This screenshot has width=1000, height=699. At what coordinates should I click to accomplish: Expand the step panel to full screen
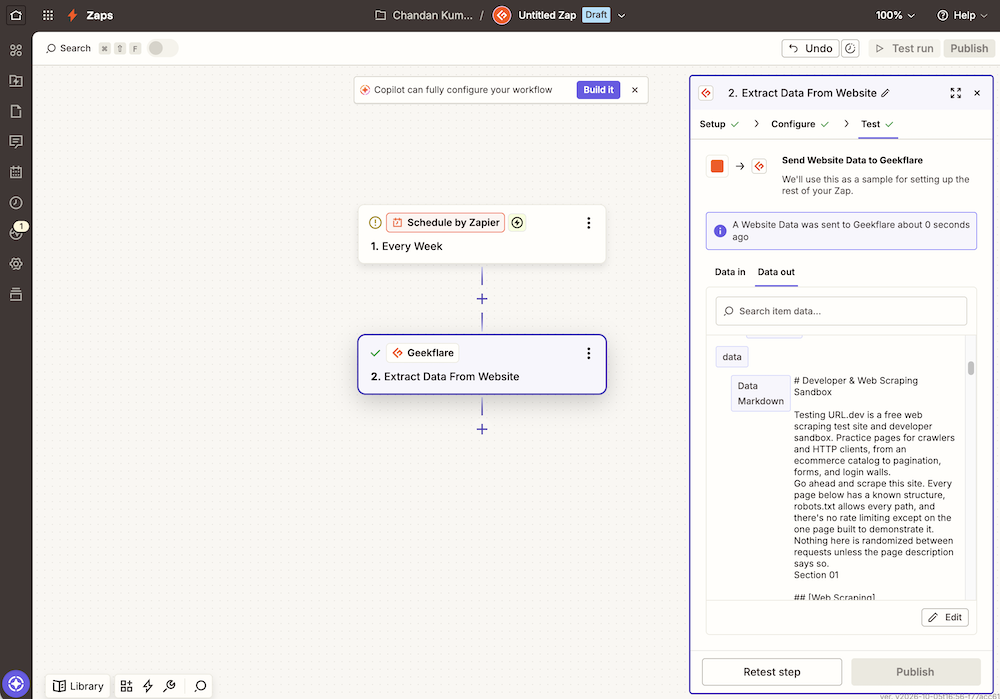955,93
